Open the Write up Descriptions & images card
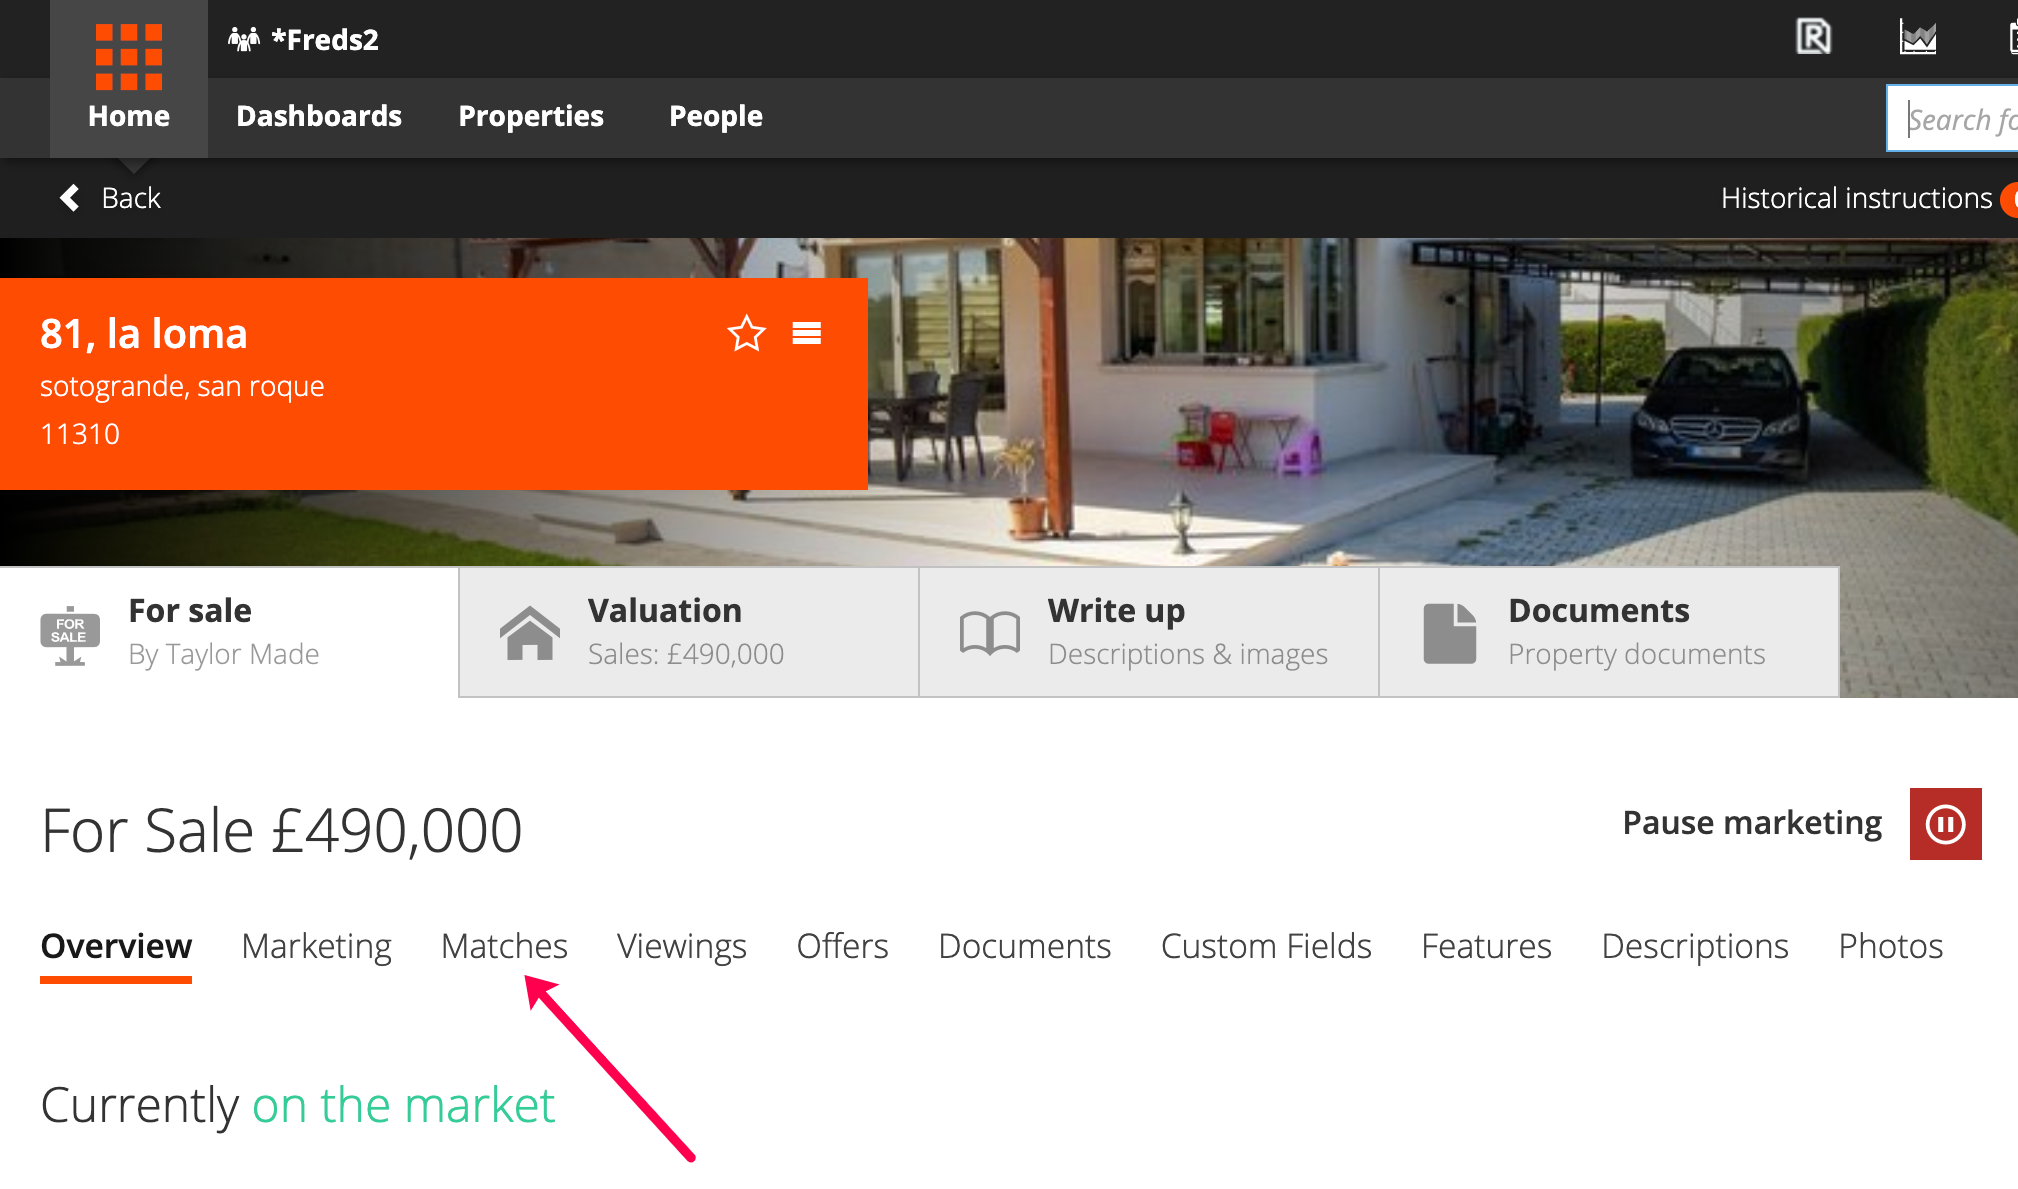Screen dimensions: 2018x1189 [x=1149, y=632]
